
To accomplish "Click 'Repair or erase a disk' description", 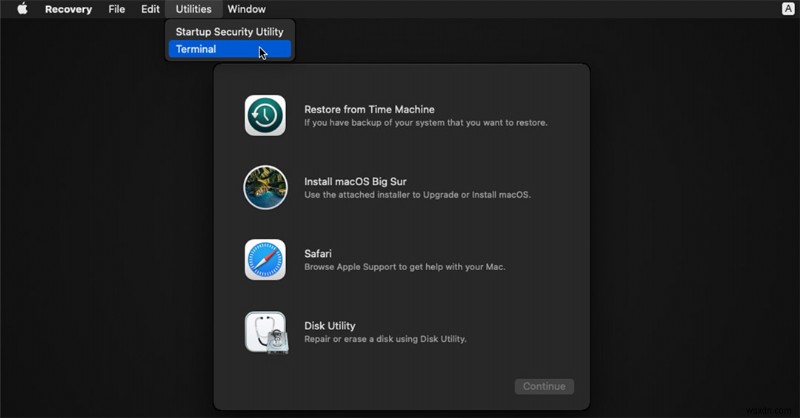I will click(x=385, y=339).
